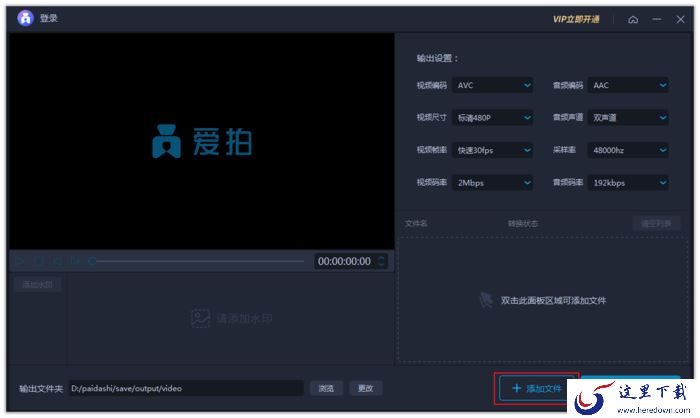This screenshot has width=700, height=418.
Task: Expand the 音频声道 双声道 dropdown
Action: [x=628, y=118]
